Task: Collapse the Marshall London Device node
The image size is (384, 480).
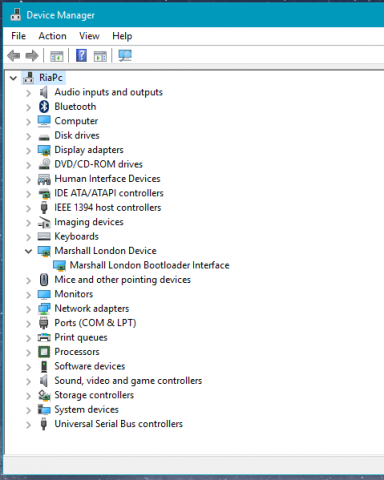Action: [29, 251]
